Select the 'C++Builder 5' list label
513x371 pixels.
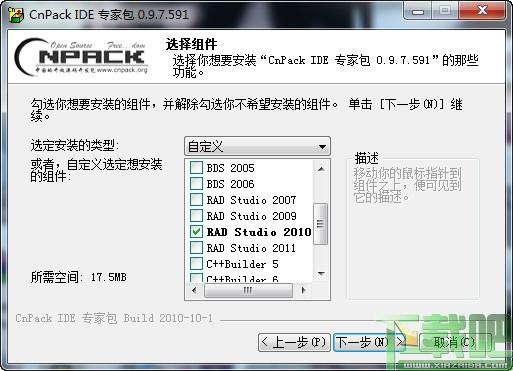pos(242,264)
